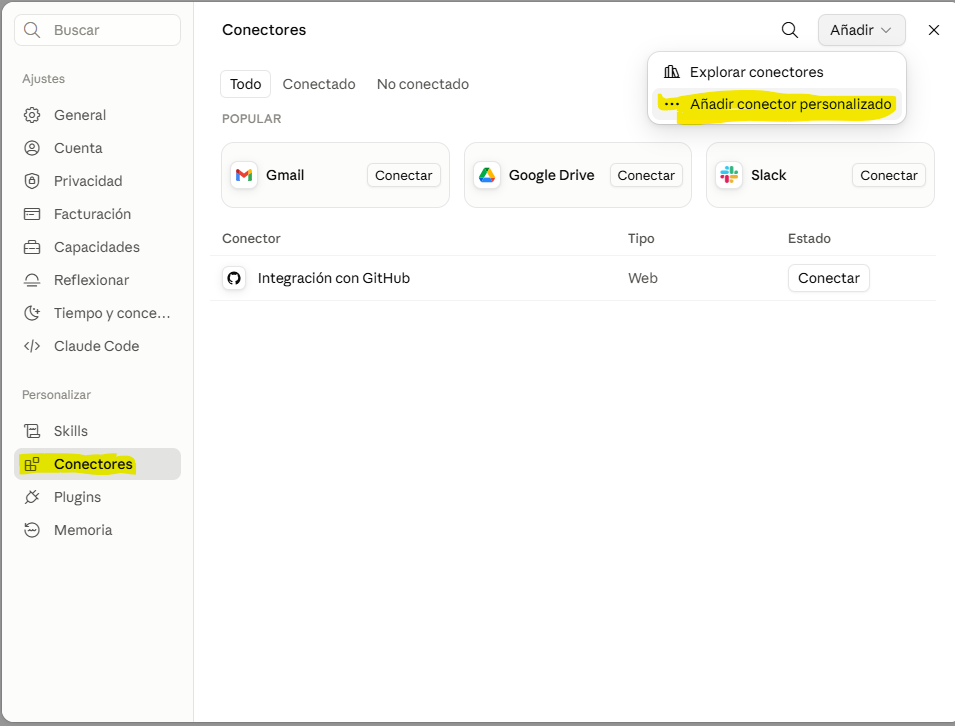Click the Conectores page title
The image size is (955, 726).
[x=264, y=30]
